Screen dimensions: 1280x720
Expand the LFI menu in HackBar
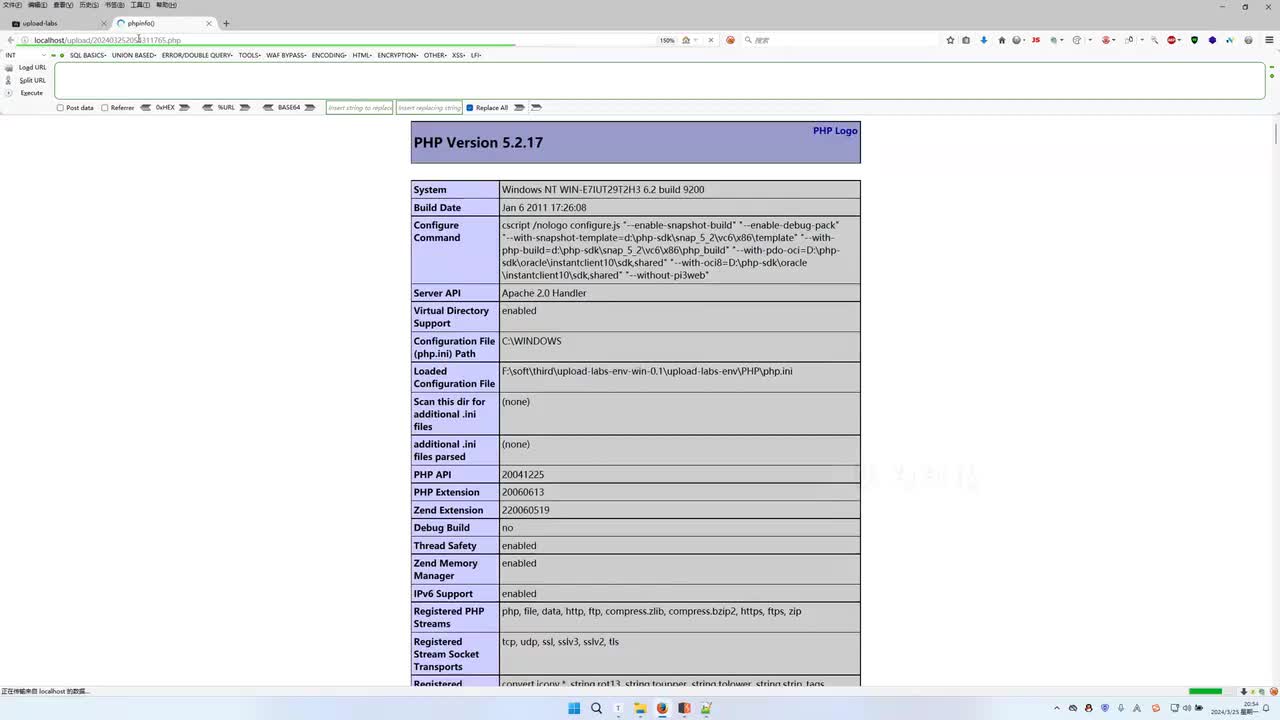[476, 55]
